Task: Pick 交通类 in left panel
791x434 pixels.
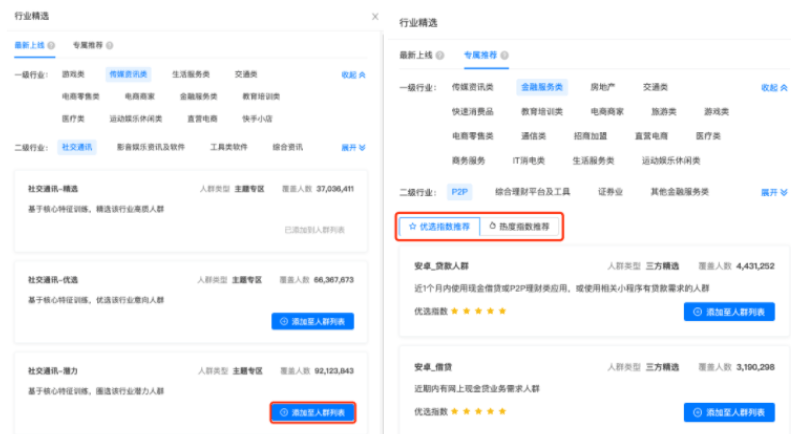Action: [x=246, y=74]
